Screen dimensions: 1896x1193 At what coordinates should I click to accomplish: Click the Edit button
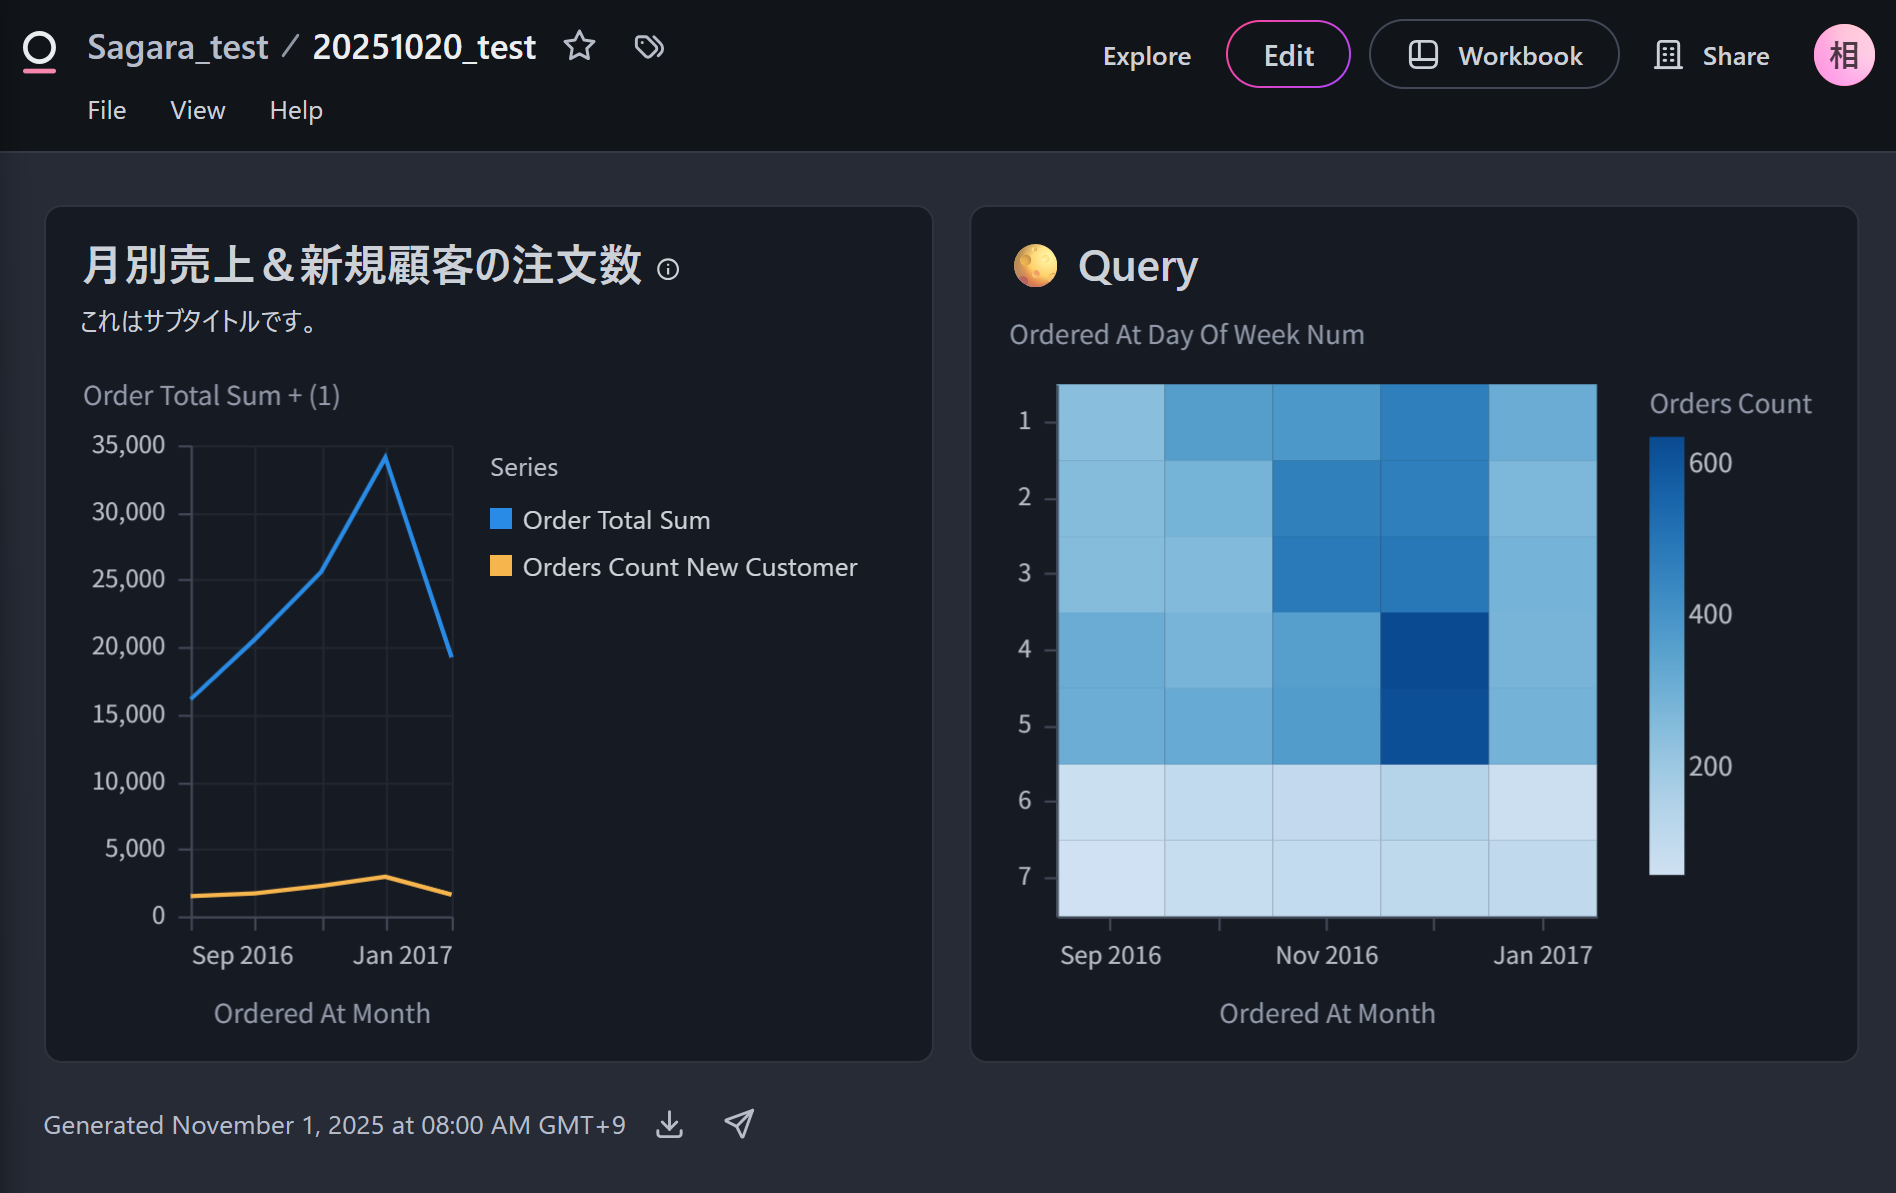coord(1288,55)
